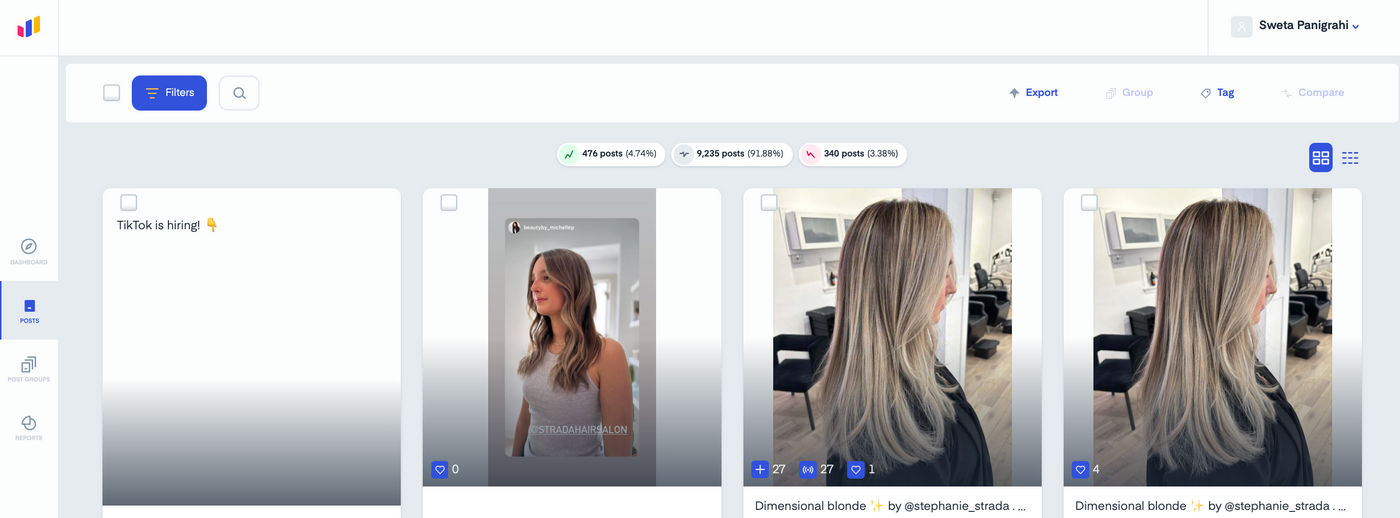The image size is (1400, 518).
Task: Go to Post Groups in sidebar
Action: [x=29, y=369]
